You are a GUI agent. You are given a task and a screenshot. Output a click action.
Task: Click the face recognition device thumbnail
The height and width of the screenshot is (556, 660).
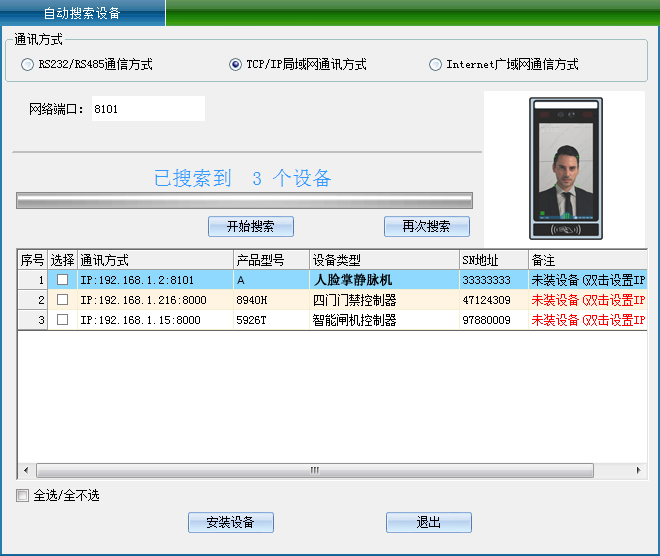click(566, 168)
